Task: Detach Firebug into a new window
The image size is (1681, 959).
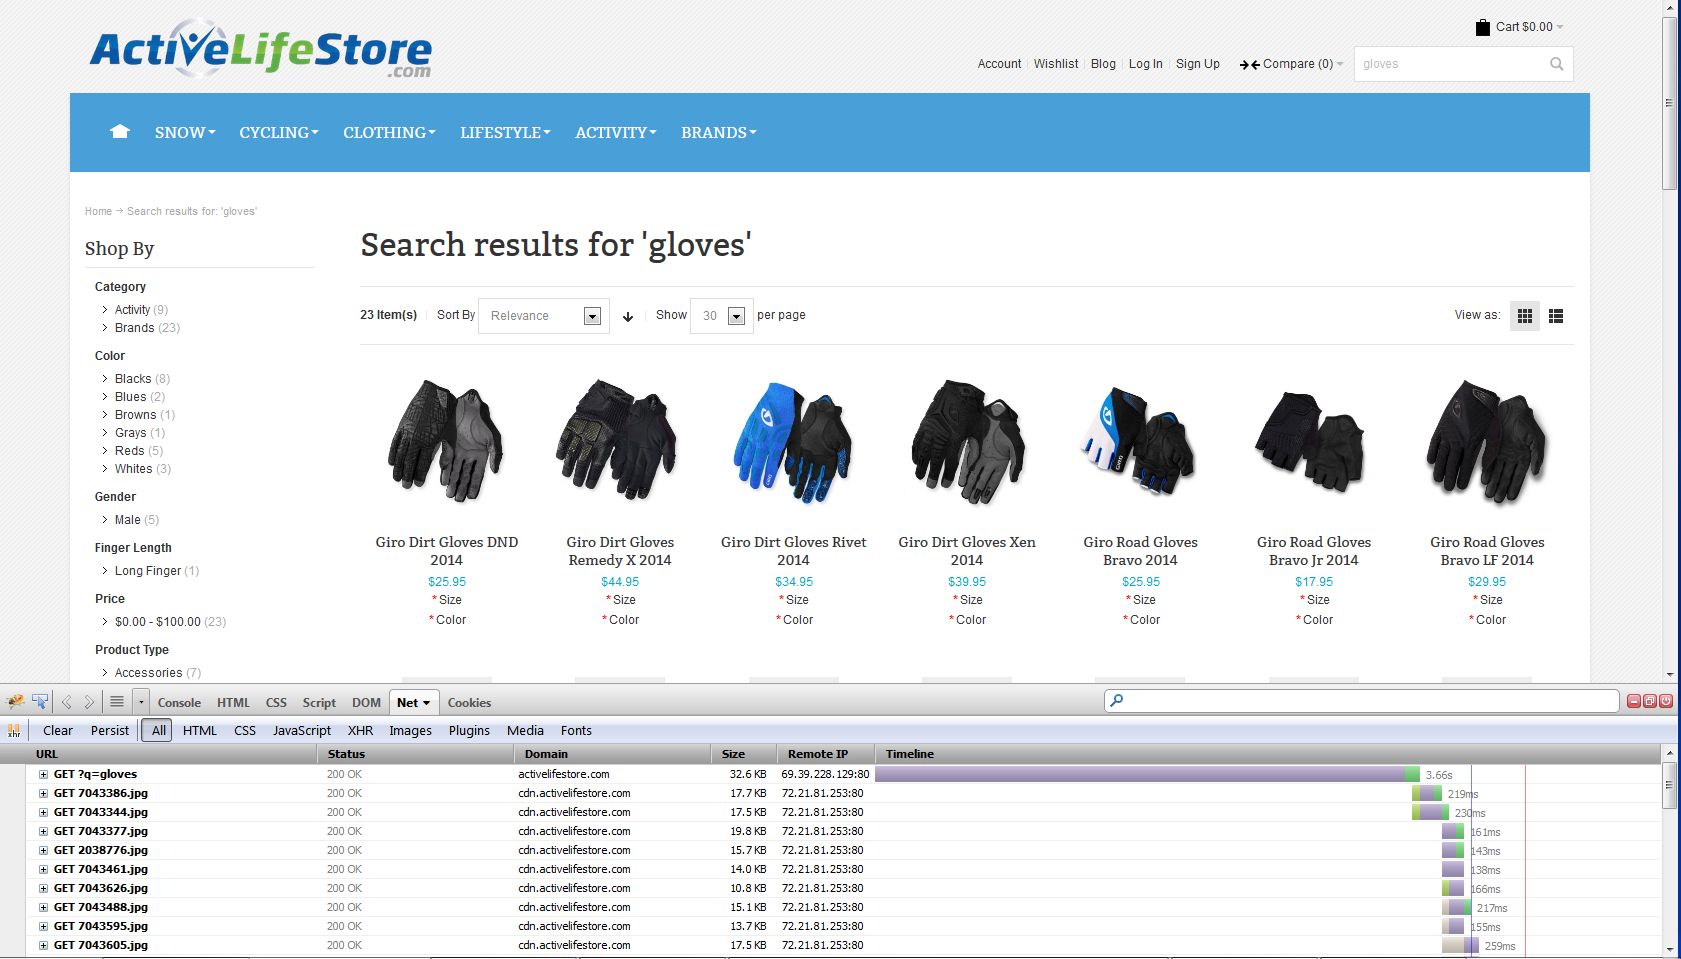Action: (x=1650, y=701)
